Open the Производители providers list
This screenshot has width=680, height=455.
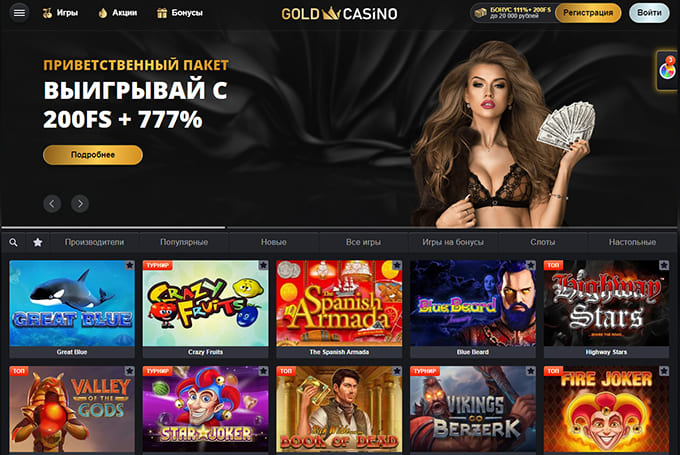coord(95,242)
